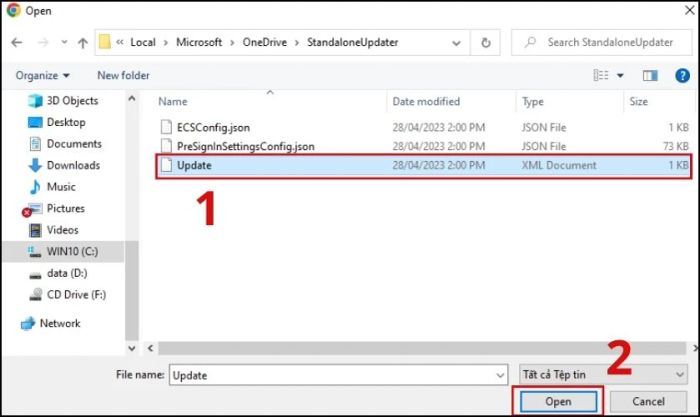Select Desktop in the sidebar
The image size is (700, 417).
(x=66, y=122)
